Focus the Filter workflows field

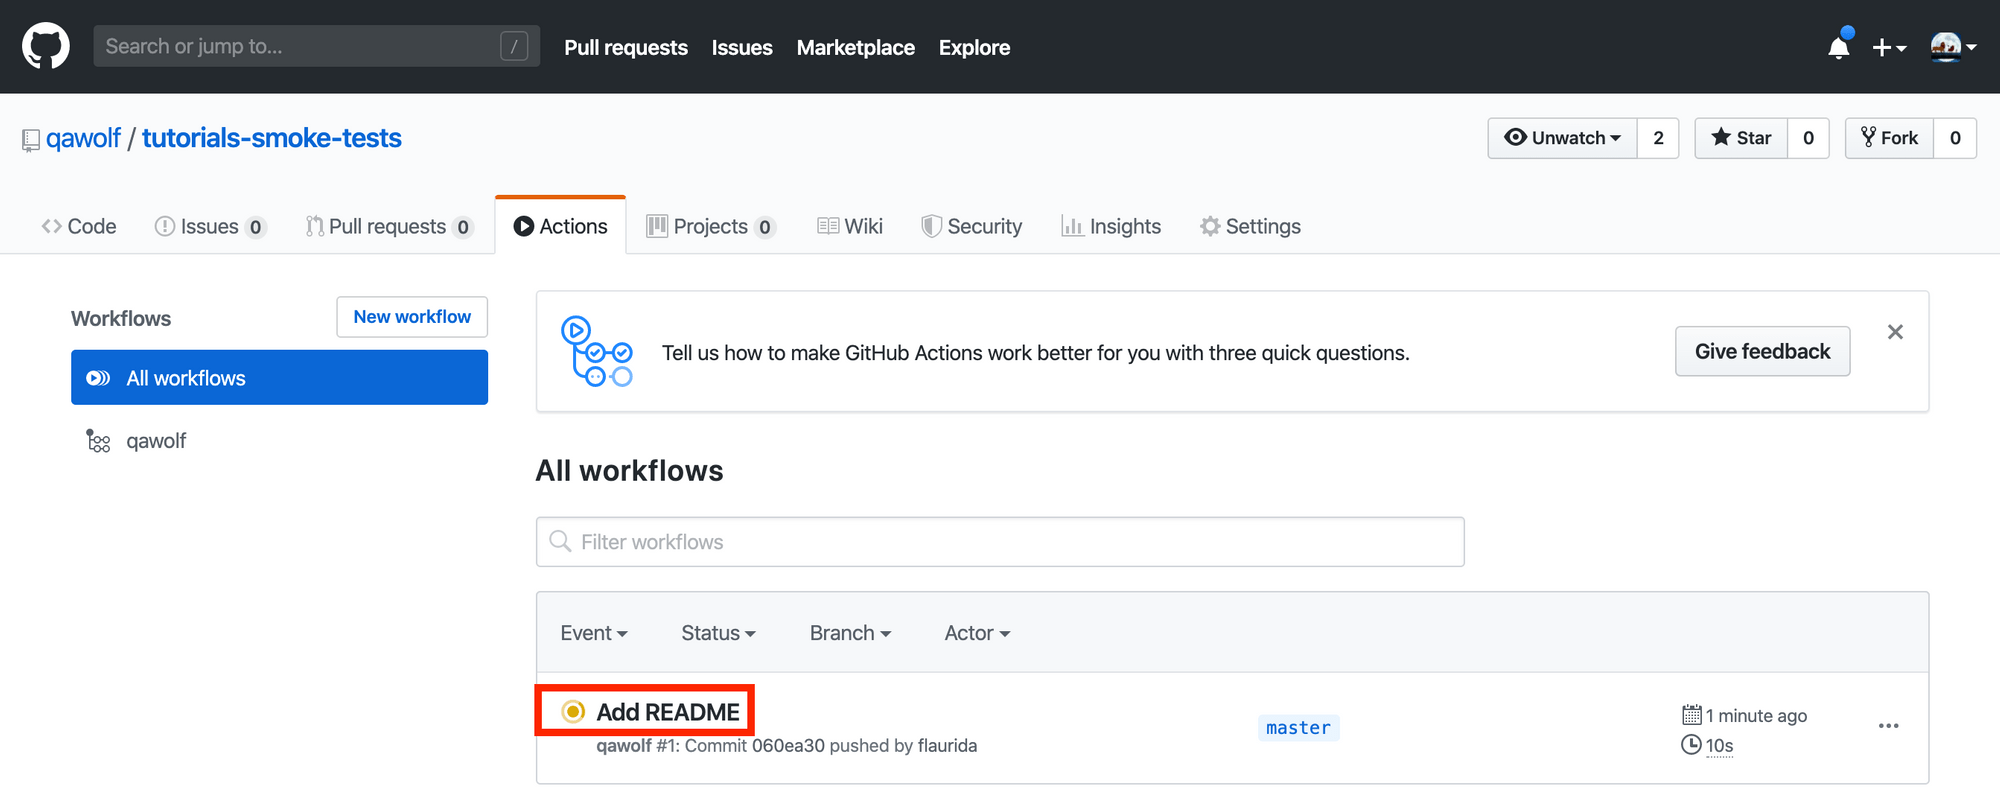[1000, 542]
